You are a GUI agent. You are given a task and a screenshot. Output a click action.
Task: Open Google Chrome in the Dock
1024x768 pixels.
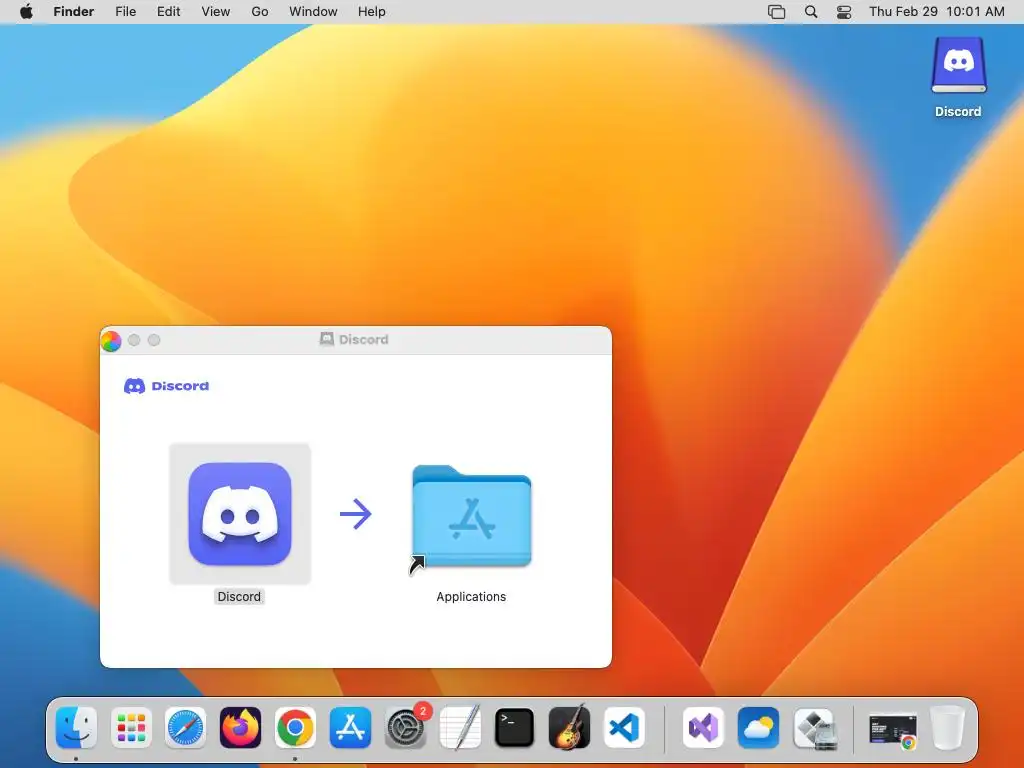[295, 727]
